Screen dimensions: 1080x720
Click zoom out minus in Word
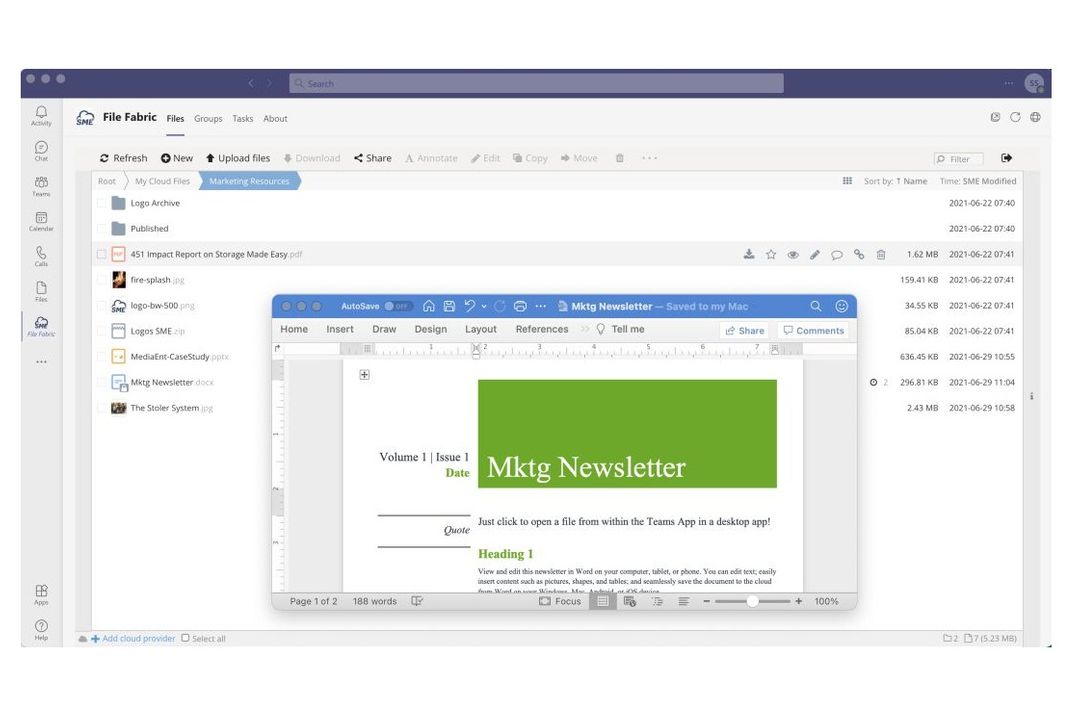pos(706,601)
